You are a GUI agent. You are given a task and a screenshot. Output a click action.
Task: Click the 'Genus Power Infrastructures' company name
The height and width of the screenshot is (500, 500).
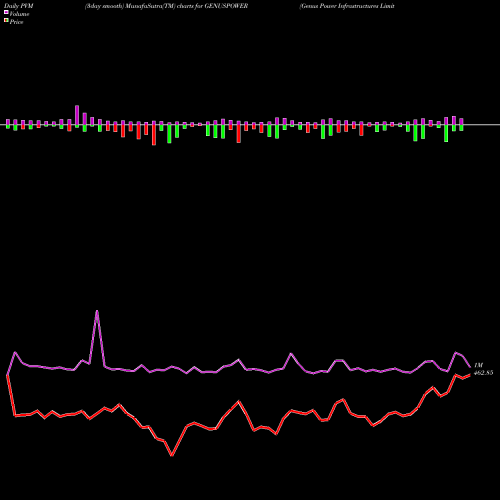pos(340,6)
